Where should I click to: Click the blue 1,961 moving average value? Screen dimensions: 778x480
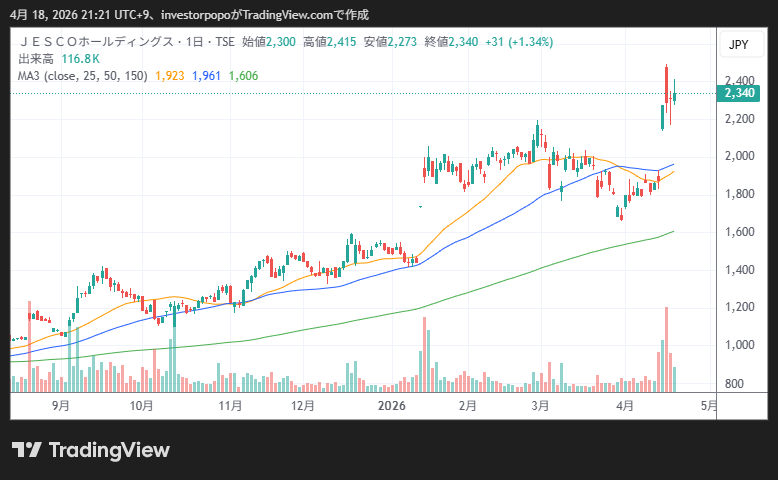point(206,75)
